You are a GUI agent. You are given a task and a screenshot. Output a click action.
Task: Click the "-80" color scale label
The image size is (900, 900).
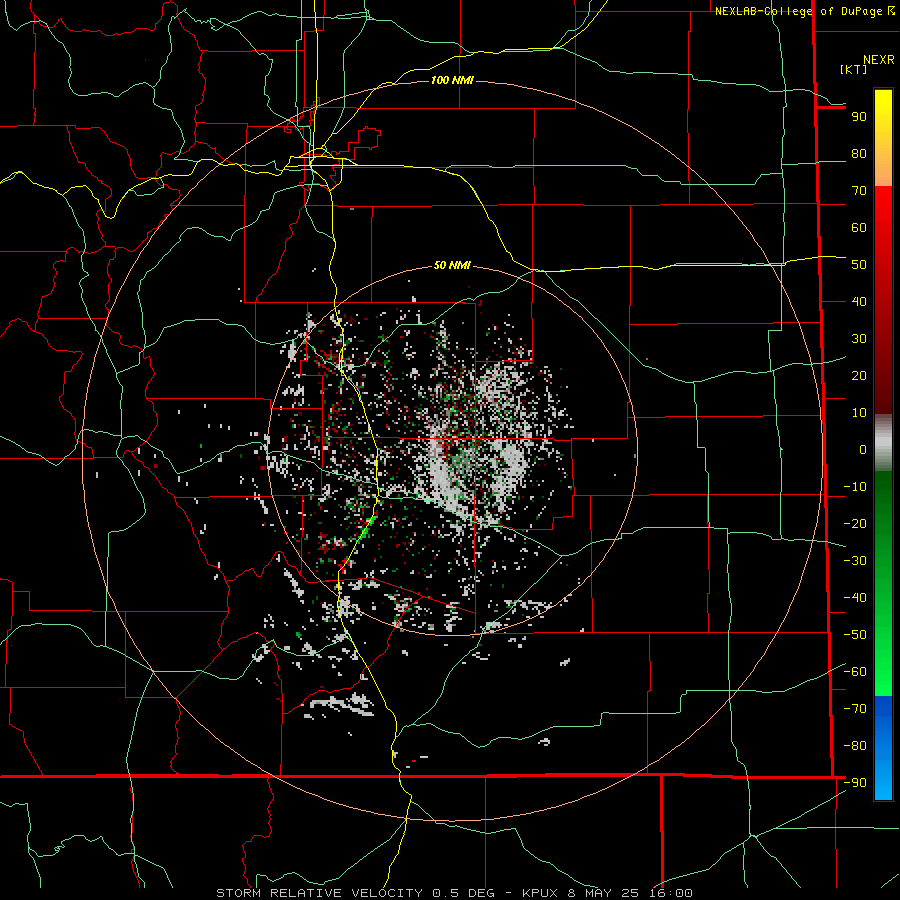pyautogui.click(x=855, y=746)
